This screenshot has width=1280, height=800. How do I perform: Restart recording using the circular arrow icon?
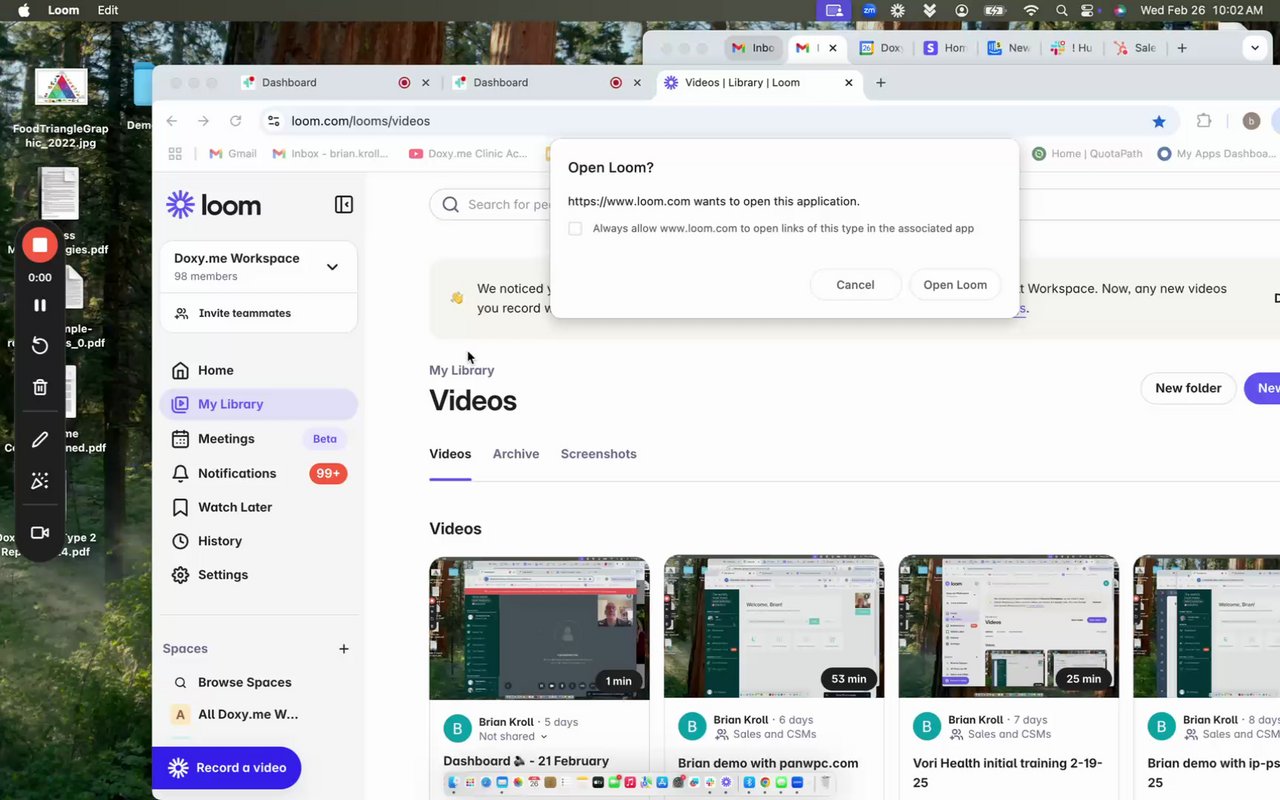coord(40,345)
